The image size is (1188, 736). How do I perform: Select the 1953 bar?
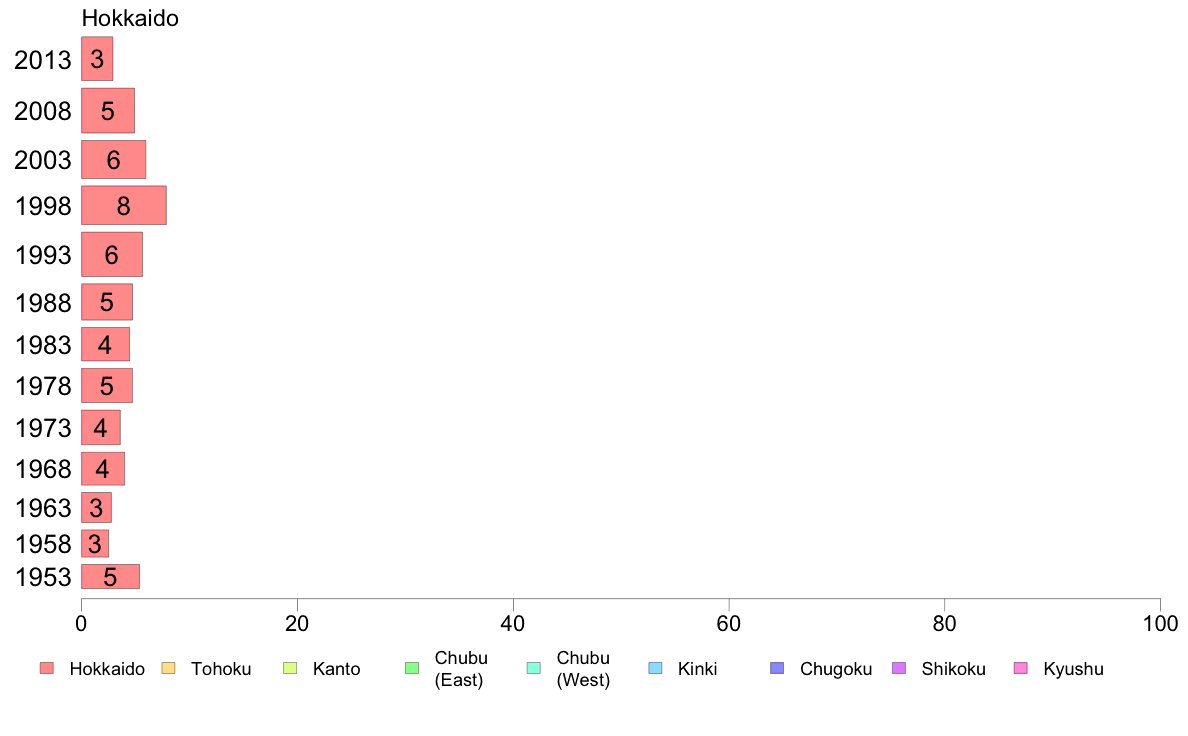[x=111, y=576]
